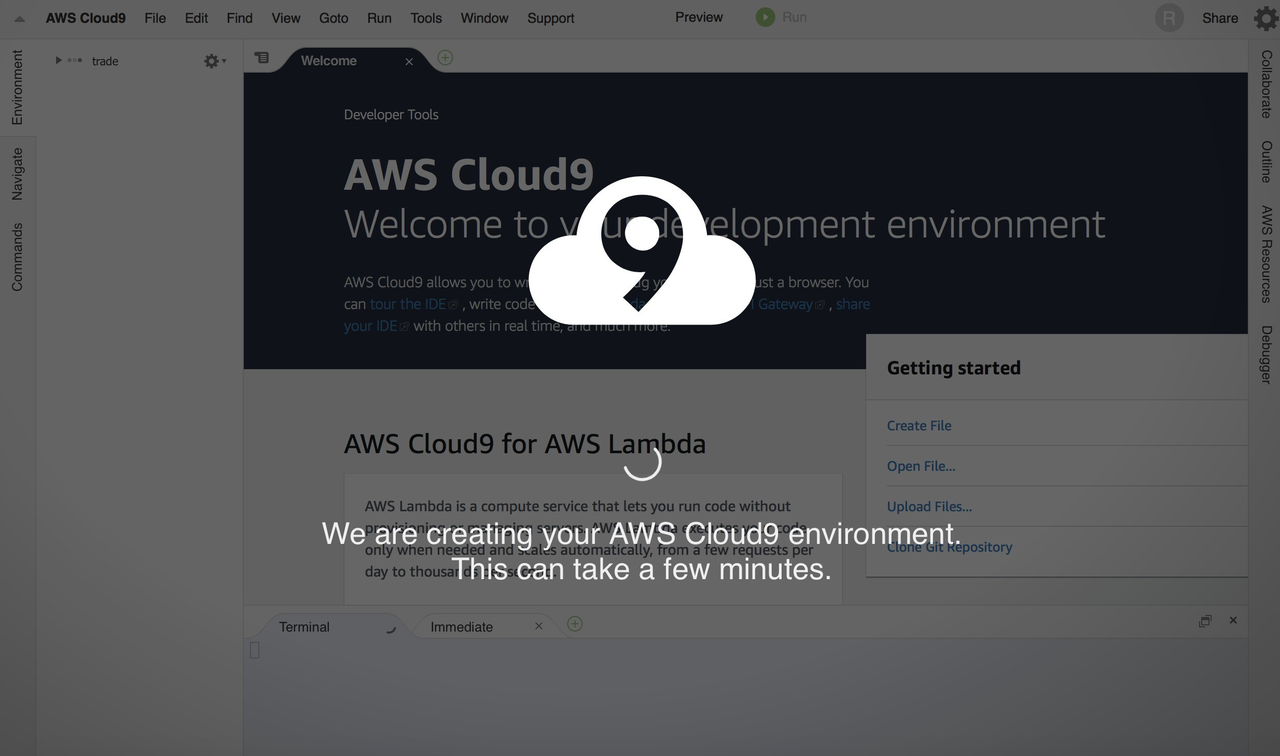Click the Upload Files... link
Image resolution: width=1280 pixels, height=756 pixels.
(929, 506)
